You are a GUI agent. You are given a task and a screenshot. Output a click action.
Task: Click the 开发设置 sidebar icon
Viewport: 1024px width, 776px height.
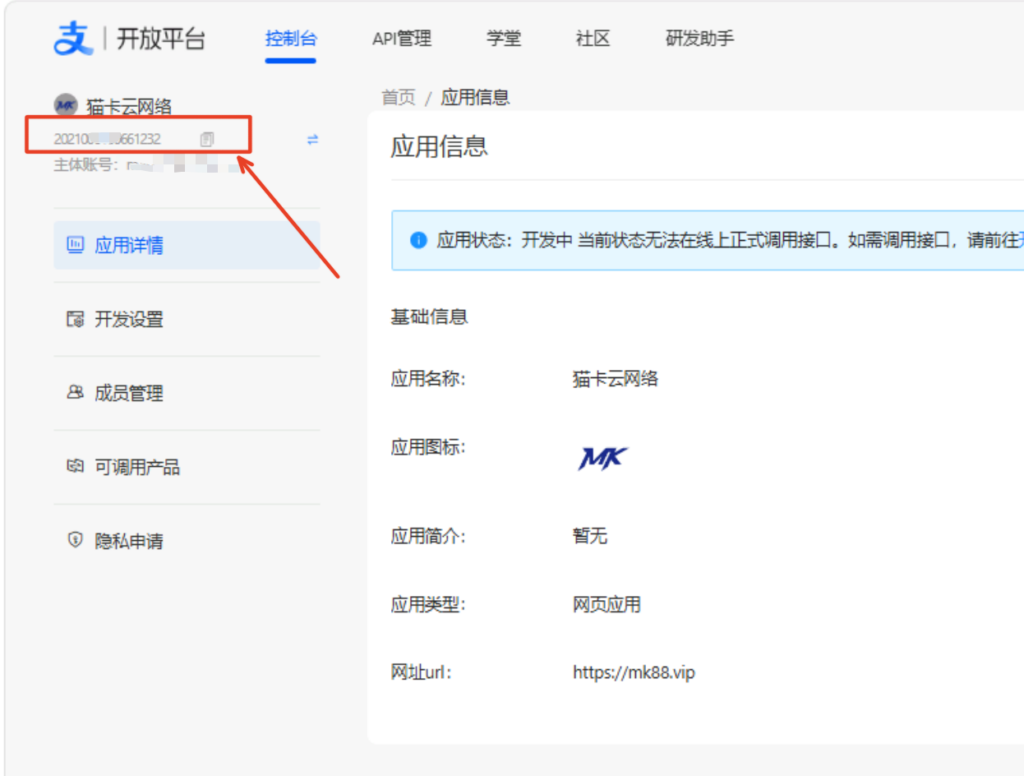(x=75, y=319)
